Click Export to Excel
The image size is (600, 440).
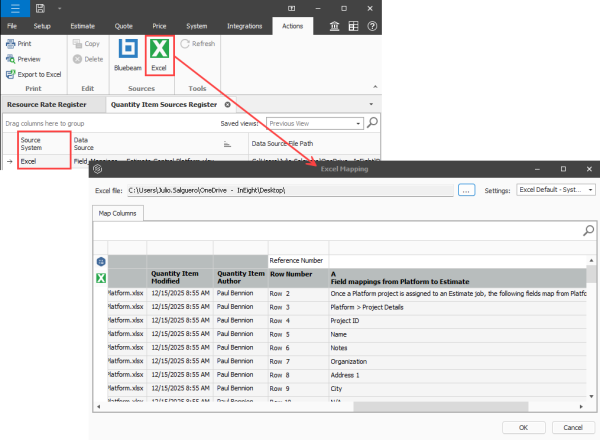[x=33, y=74]
